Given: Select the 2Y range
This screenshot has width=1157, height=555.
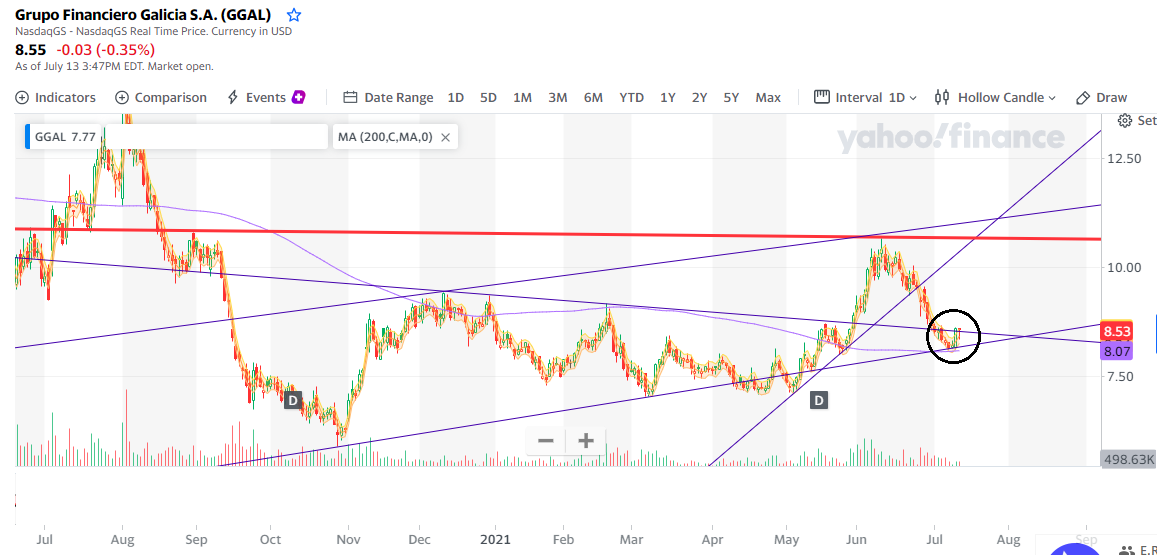Looking at the screenshot, I should 700,97.
